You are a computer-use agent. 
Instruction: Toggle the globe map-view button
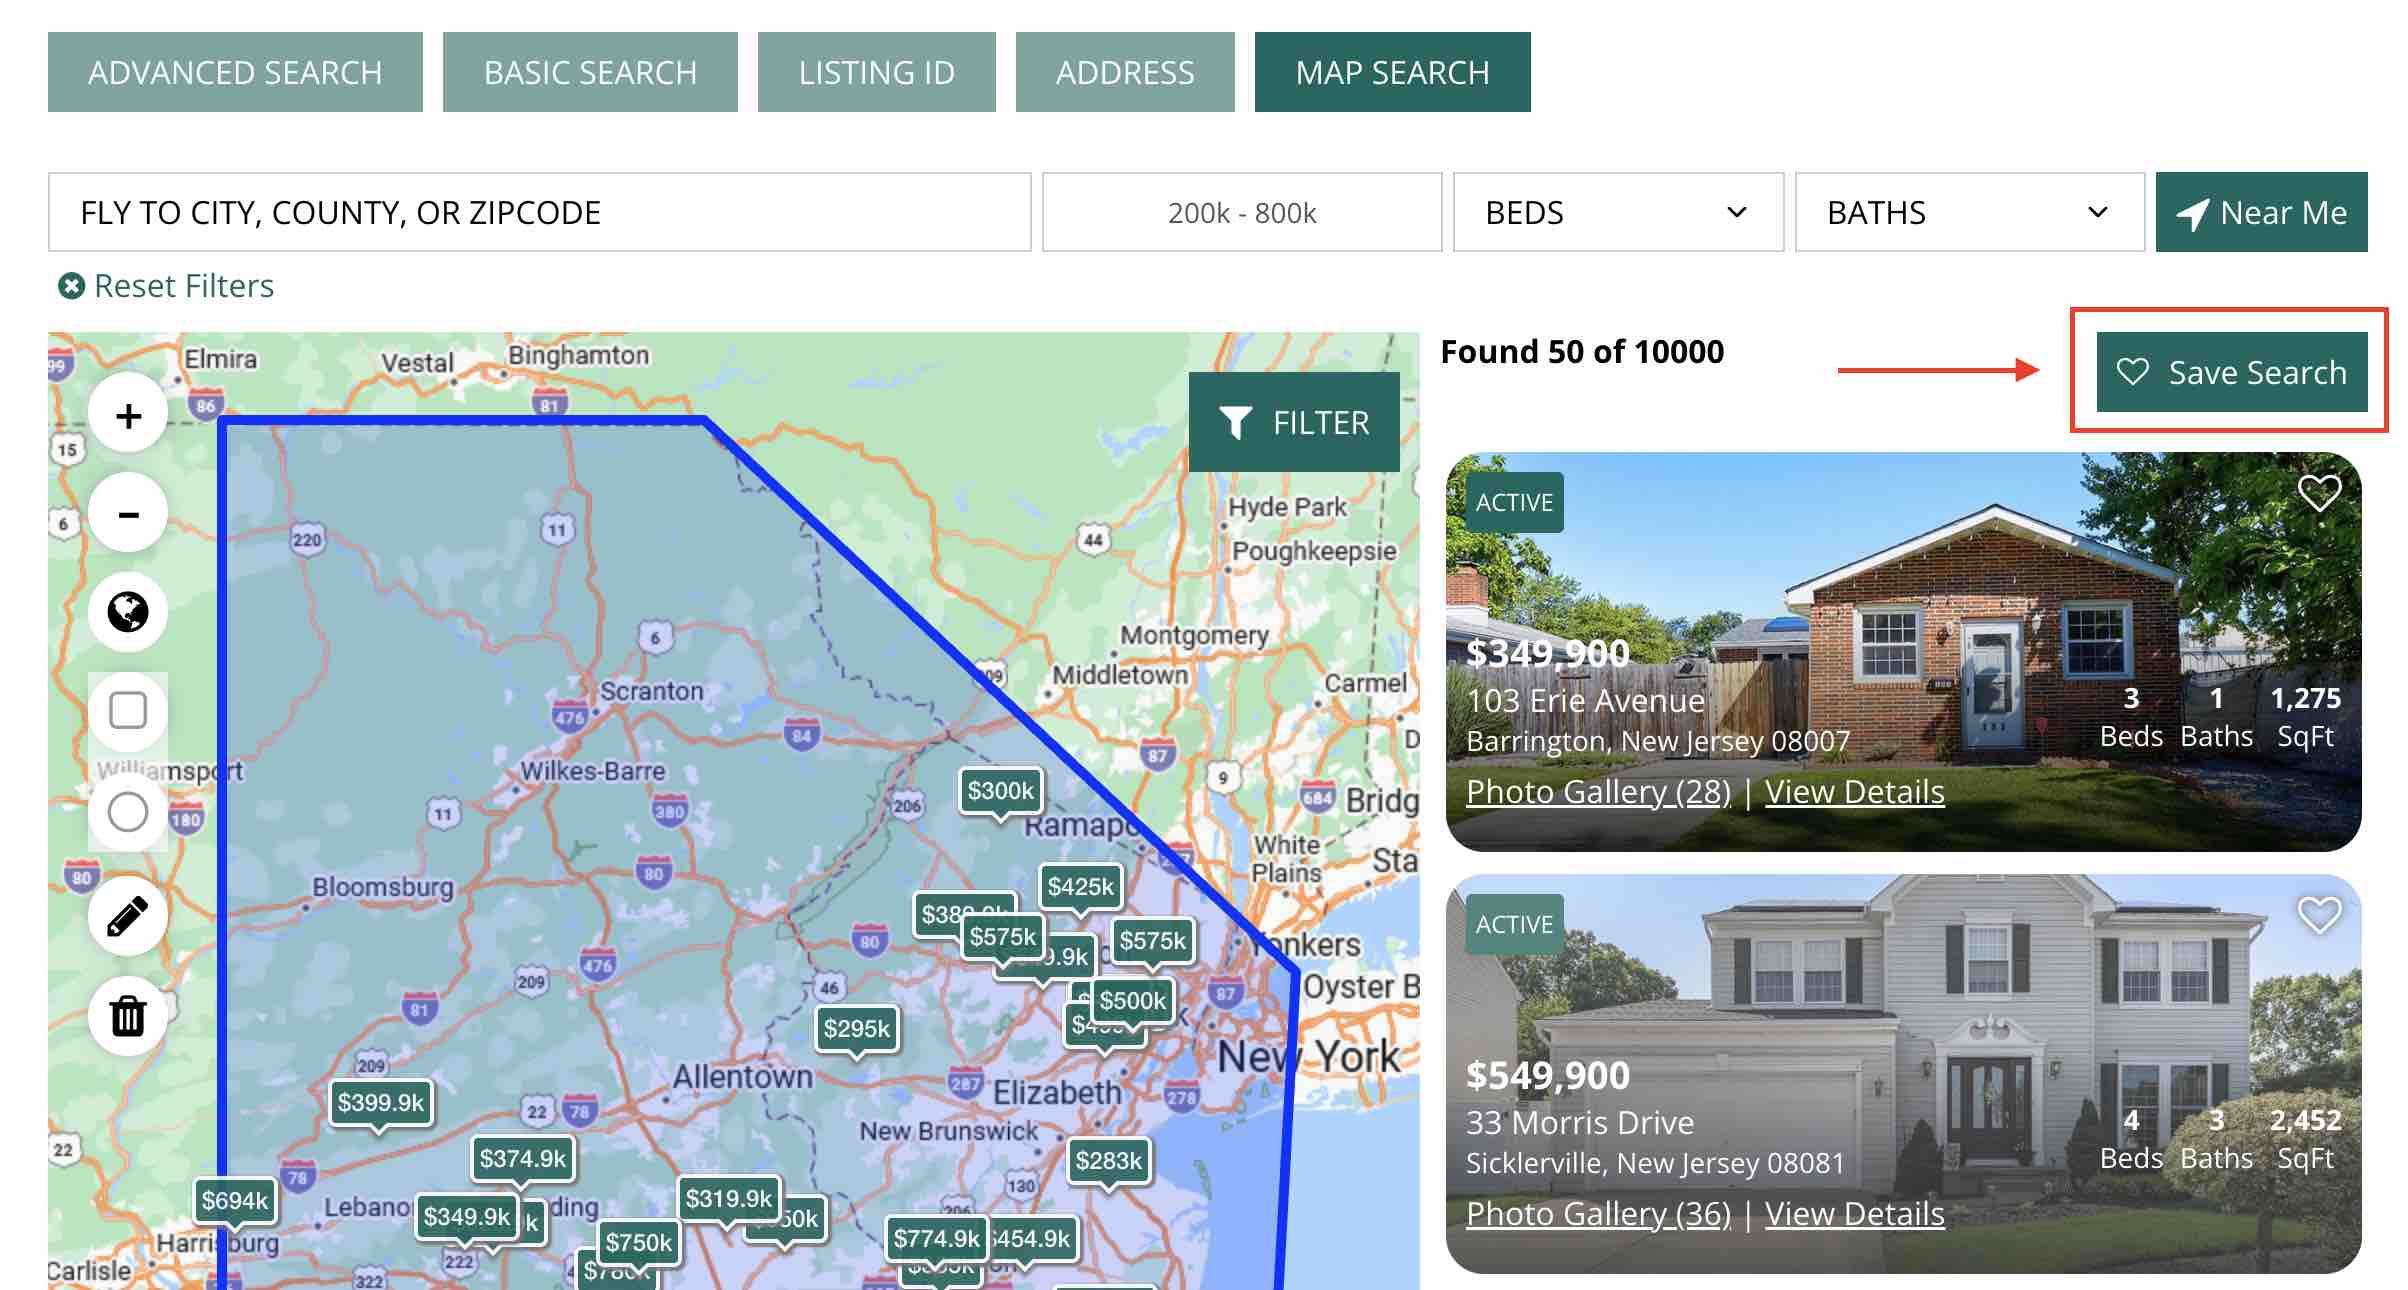128,612
